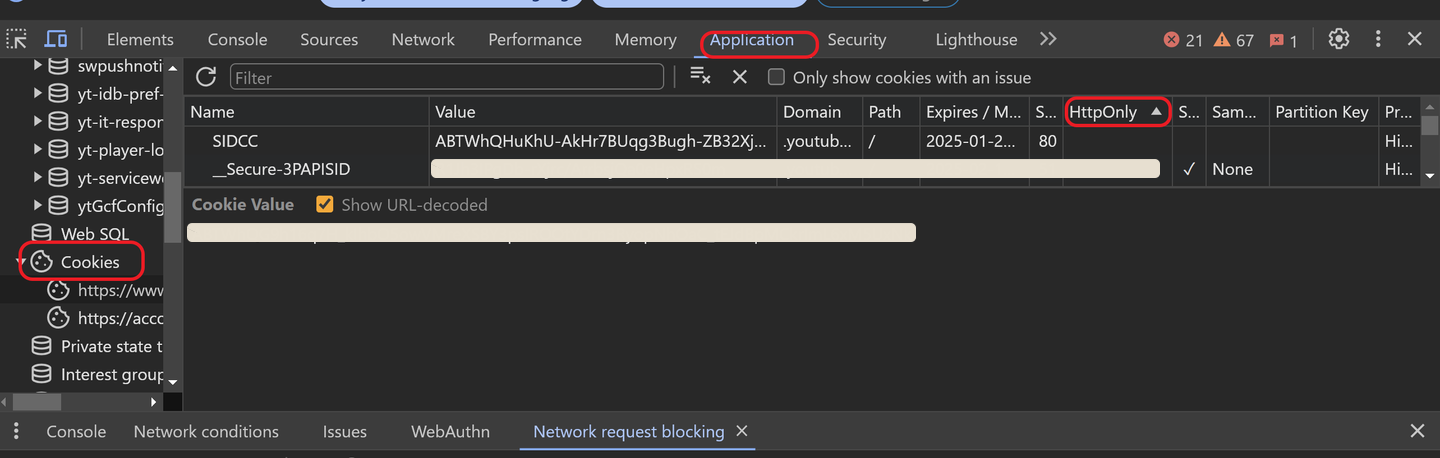Image resolution: width=1440 pixels, height=458 pixels.
Task: Enable Only show cookies with an issue
Action: 776,78
